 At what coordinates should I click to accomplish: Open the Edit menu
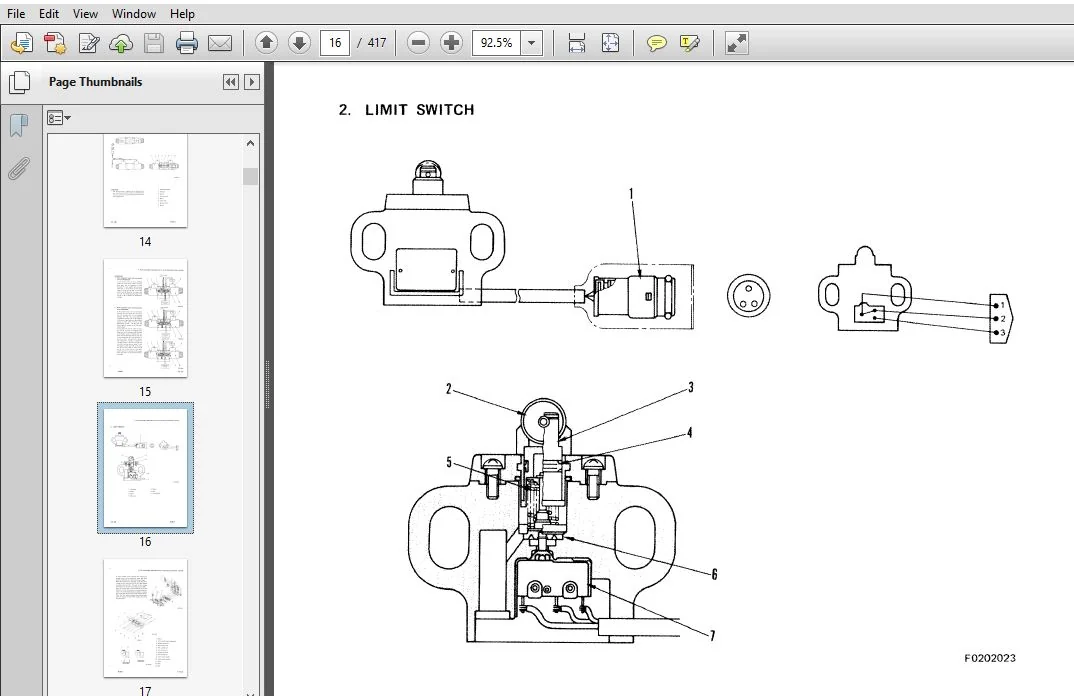click(x=49, y=14)
